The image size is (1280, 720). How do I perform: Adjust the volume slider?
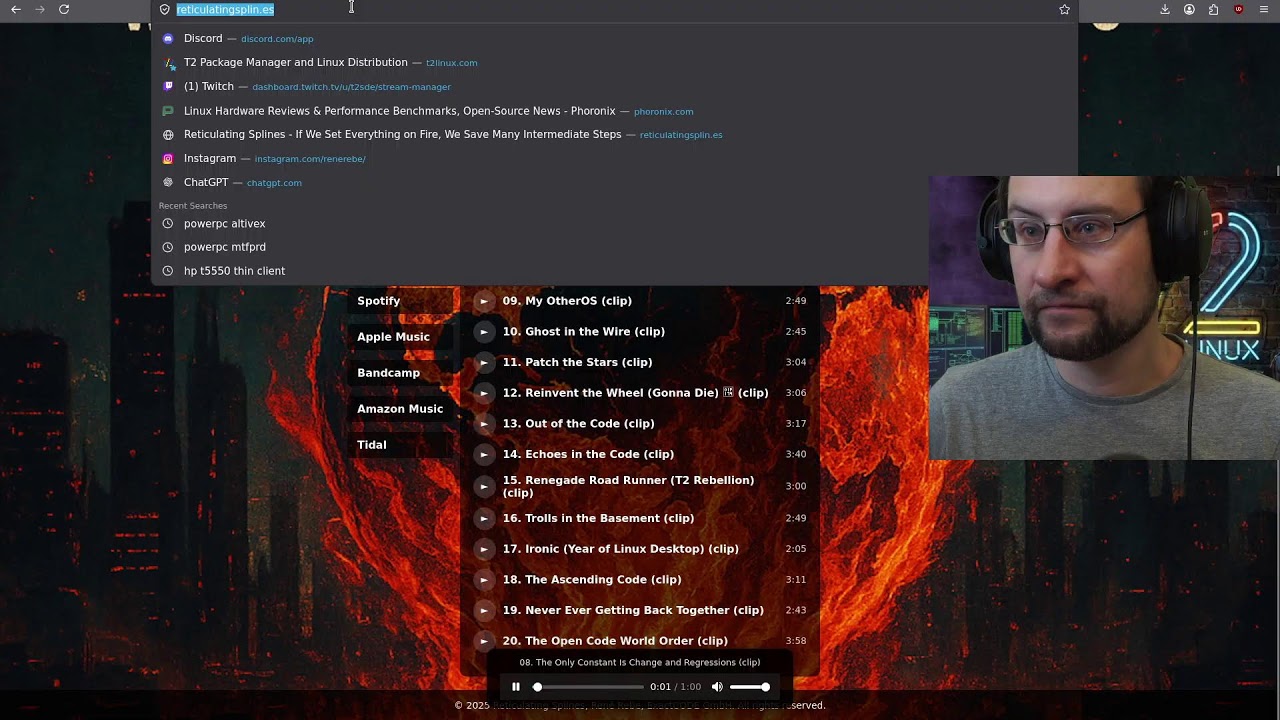coord(750,687)
